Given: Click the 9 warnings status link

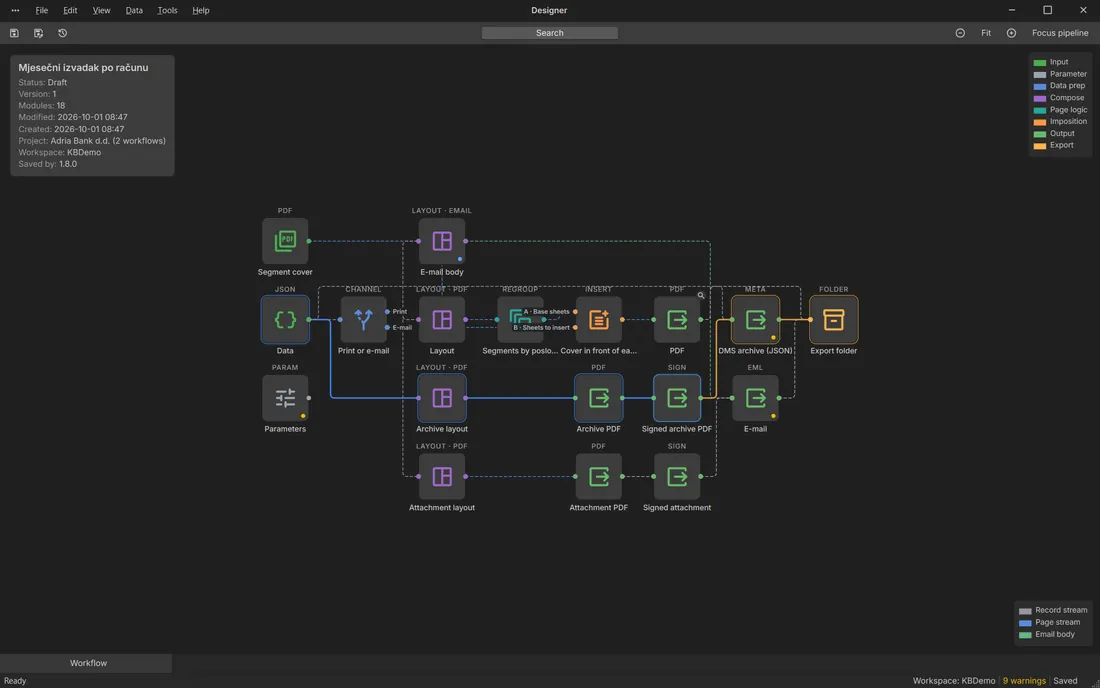Looking at the screenshot, I should (1024, 681).
